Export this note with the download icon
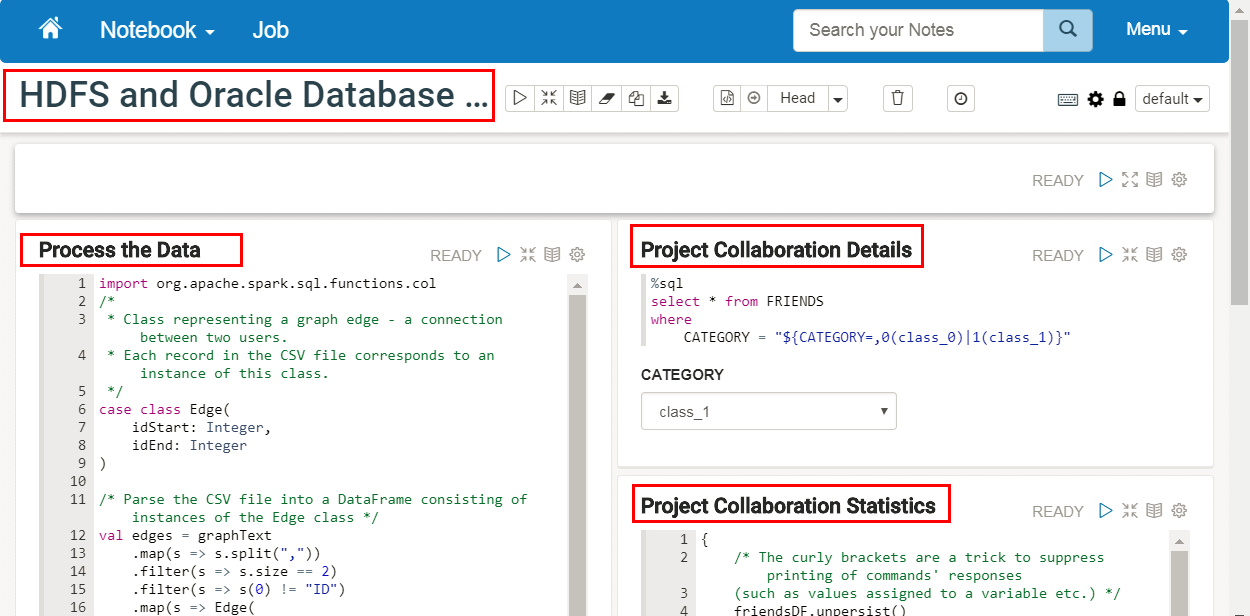Image resolution: width=1250 pixels, height=616 pixels. coord(665,98)
